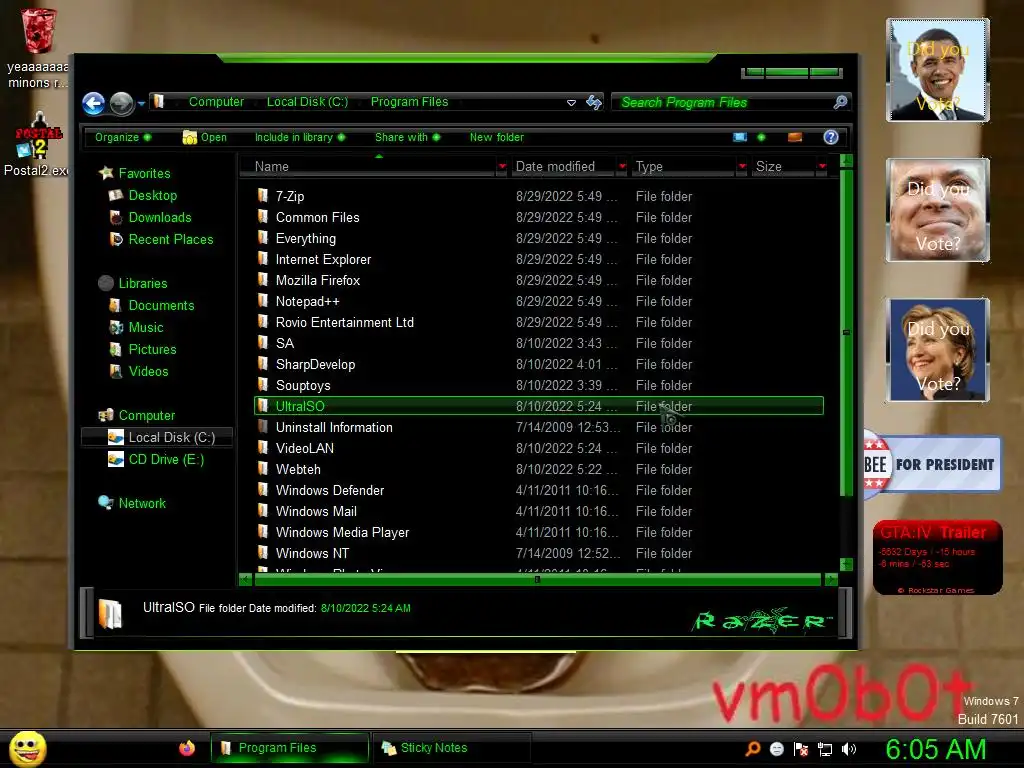Click the GTA:IV Trailer countdown gadget
Viewport: 1024px width, 768px height.
pyautogui.click(x=937, y=557)
